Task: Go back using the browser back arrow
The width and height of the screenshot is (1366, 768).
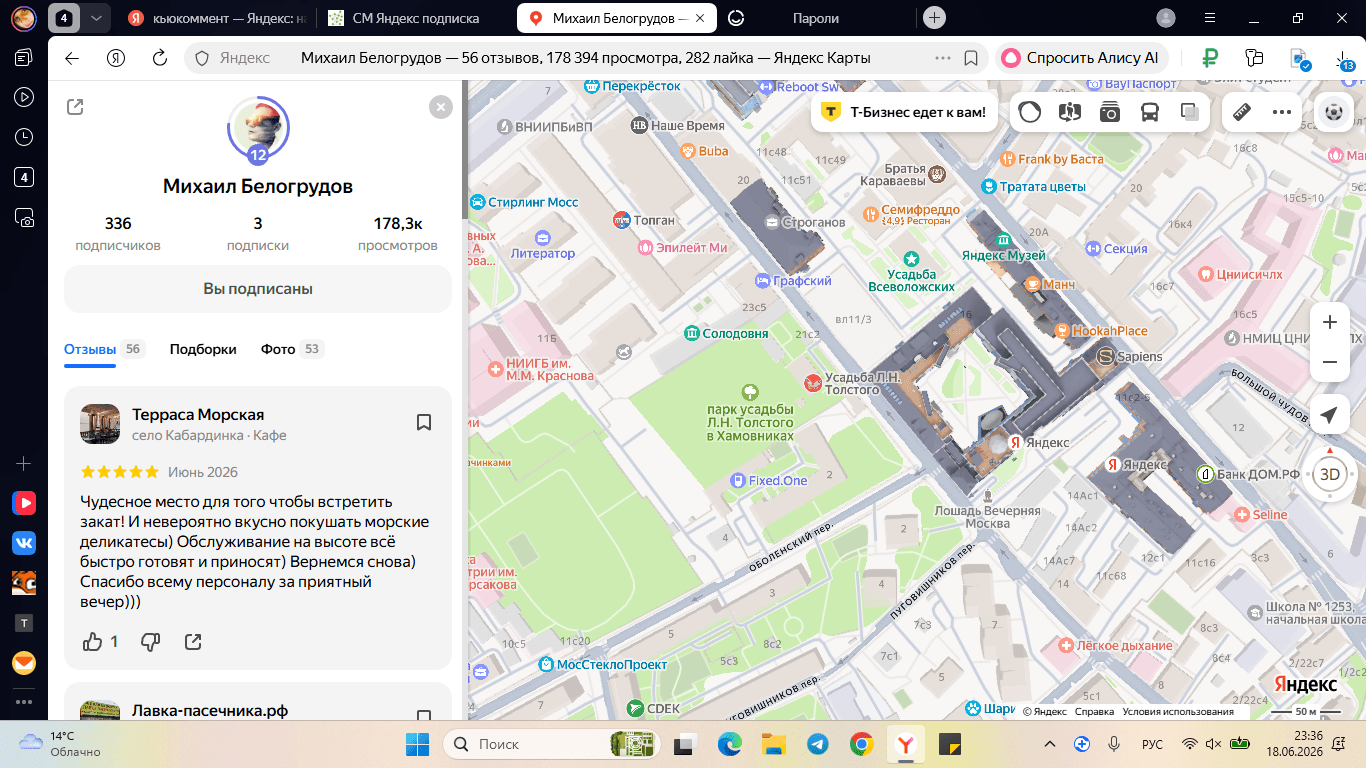Action: pyautogui.click(x=72, y=58)
